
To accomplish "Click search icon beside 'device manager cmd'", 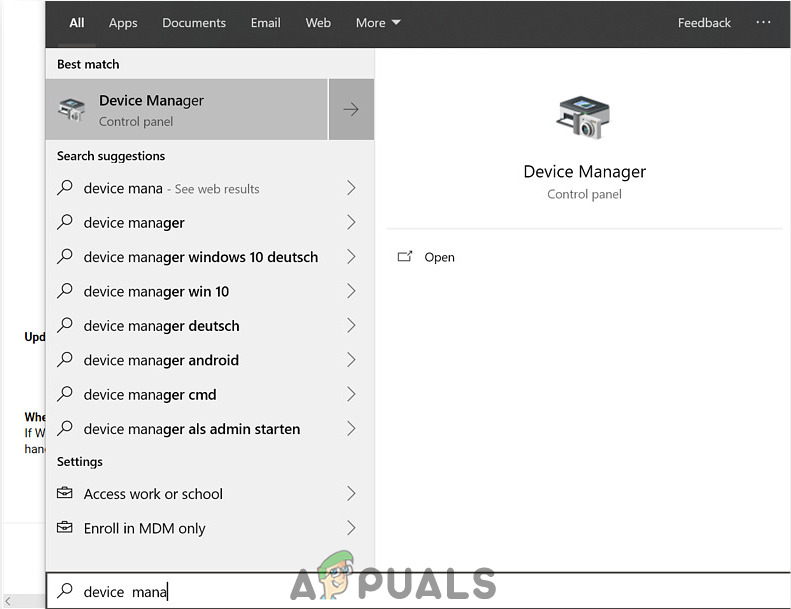I will pyautogui.click(x=65, y=394).
